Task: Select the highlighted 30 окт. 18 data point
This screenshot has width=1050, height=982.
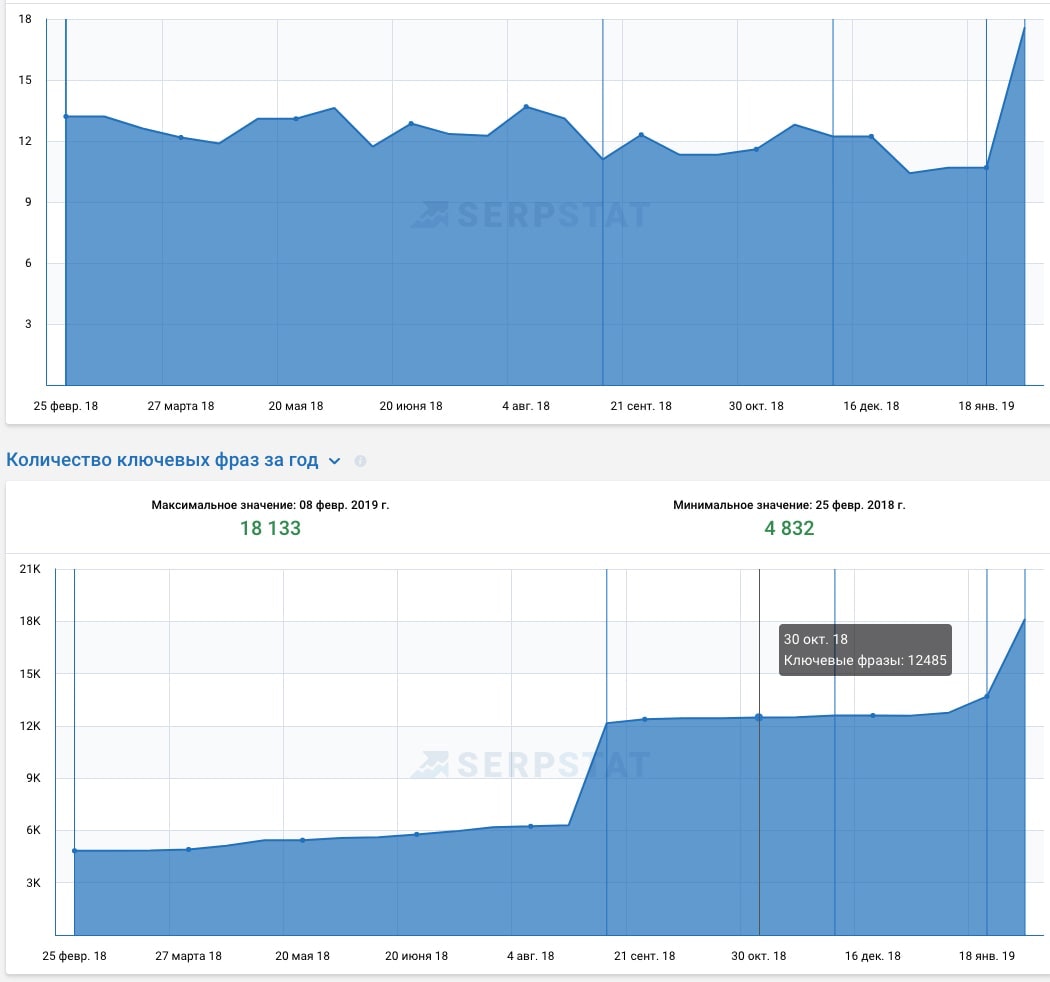Action: point(759,717)
